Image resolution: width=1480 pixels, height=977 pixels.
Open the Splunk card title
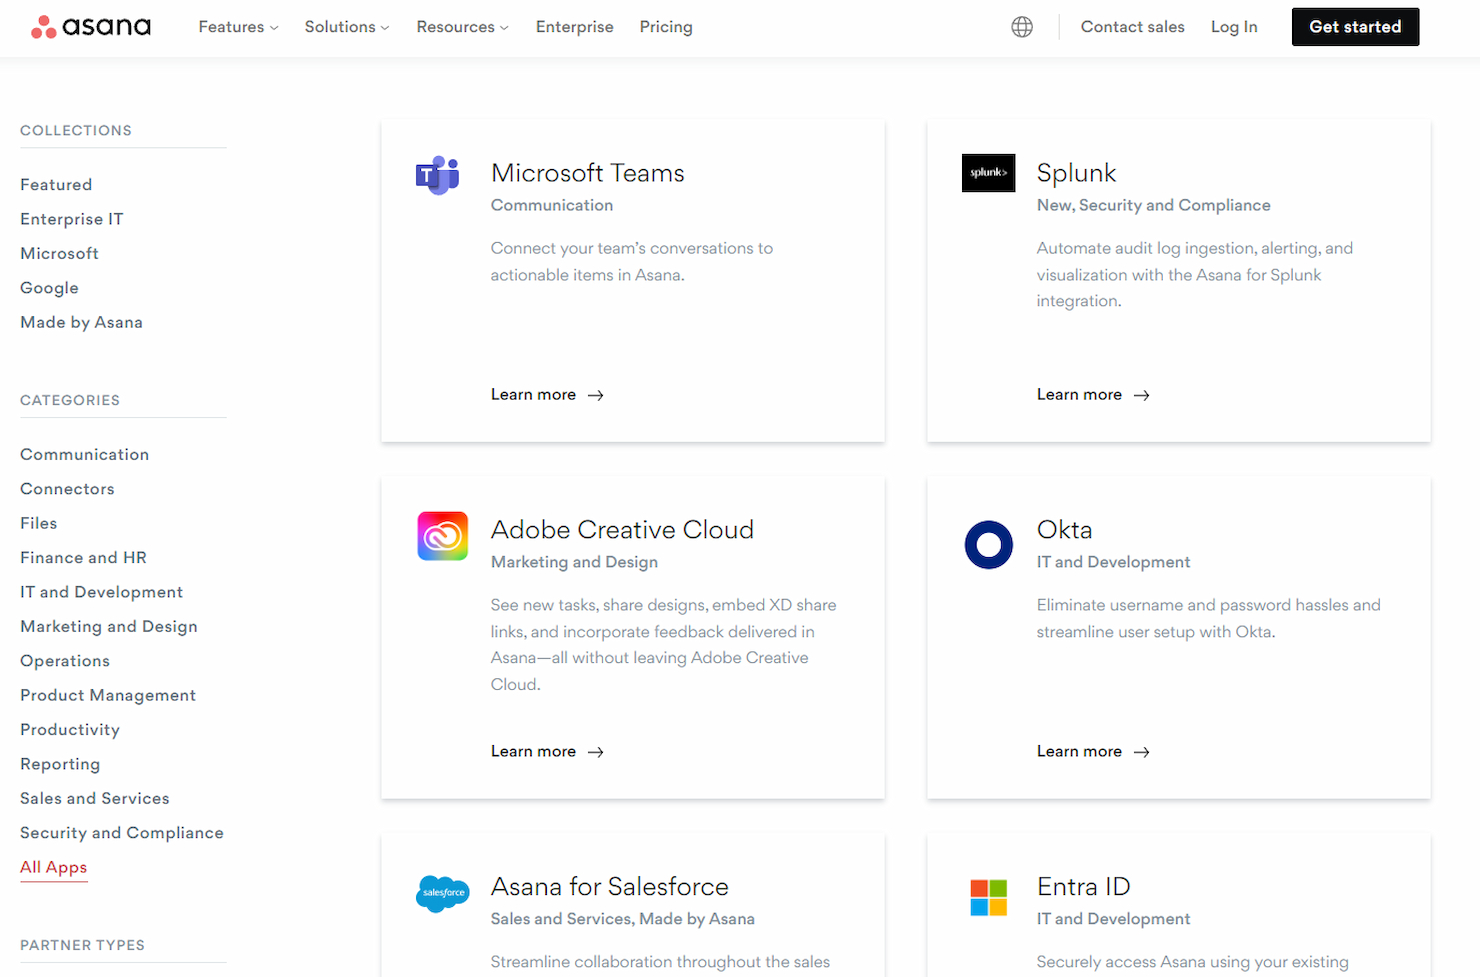tap(1076, 173)
